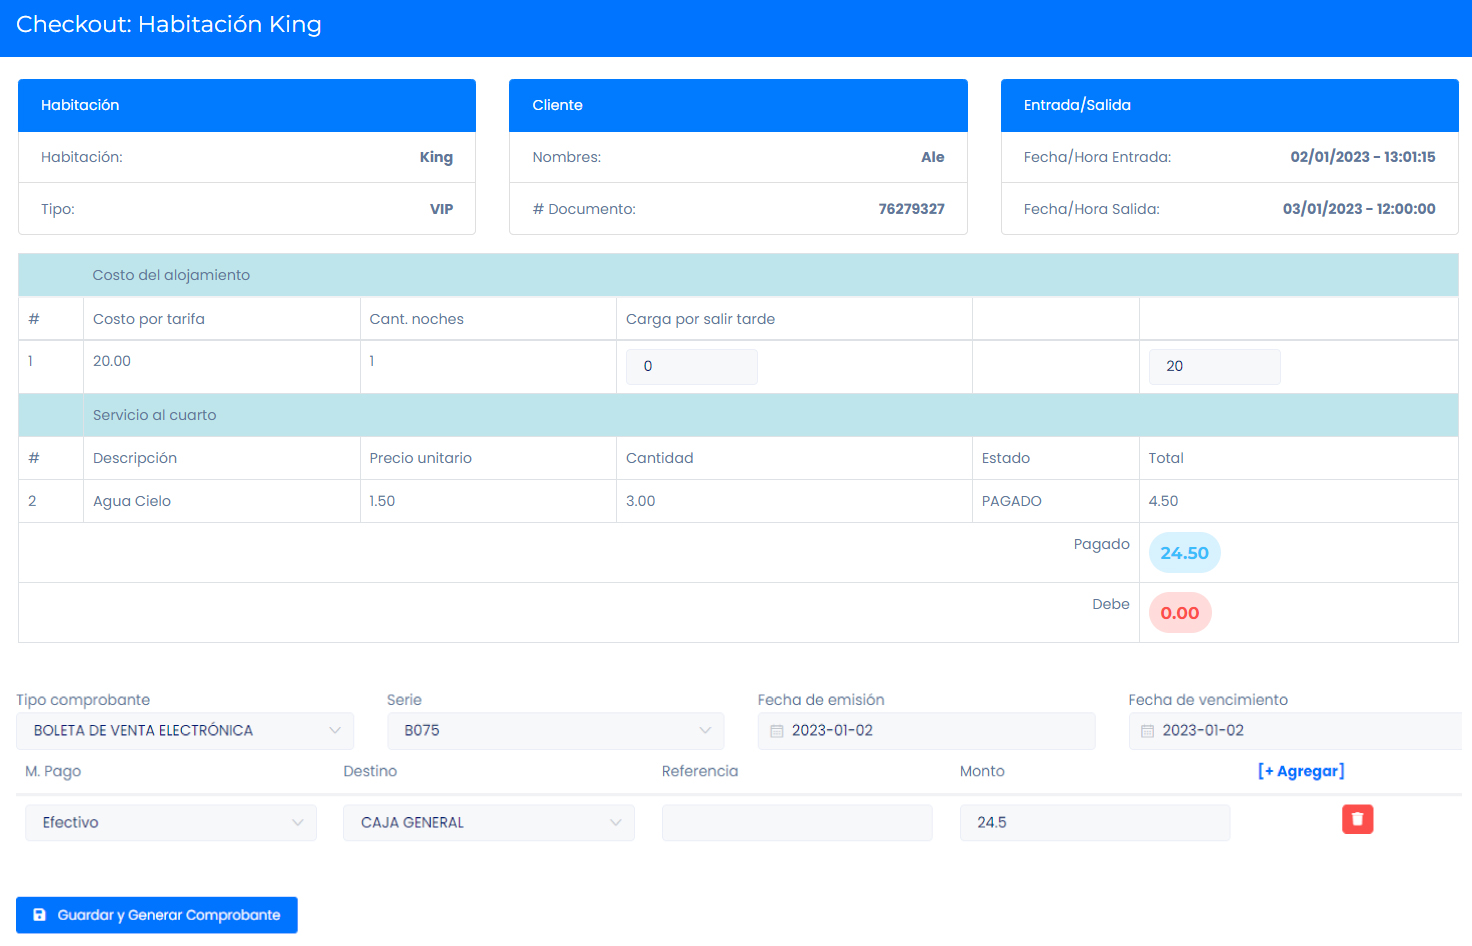Click the [+ Agregar] payment link

[x=1300, y=771]
